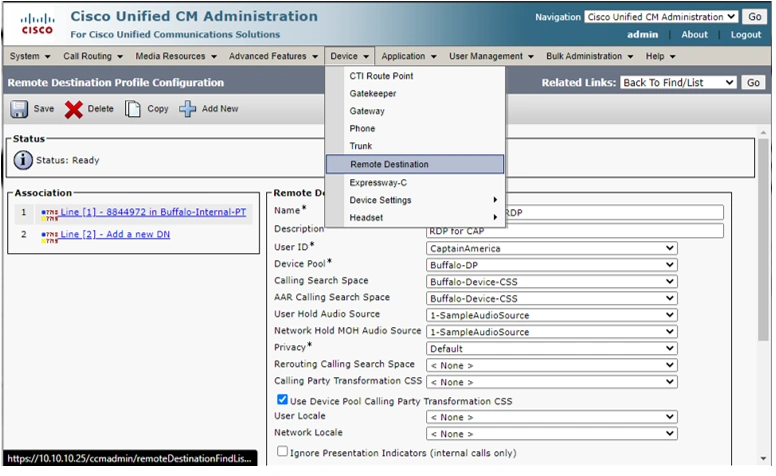The image size is (776, 476).
Task: Click the Line [2] phone line icon
Action: [49, 237]
